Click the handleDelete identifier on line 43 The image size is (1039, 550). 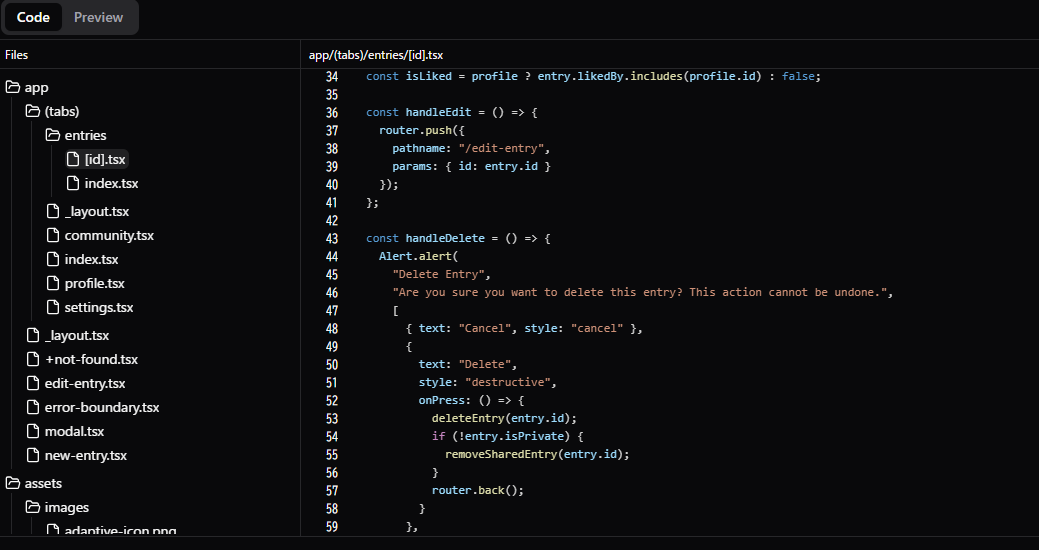pos(445,239)
